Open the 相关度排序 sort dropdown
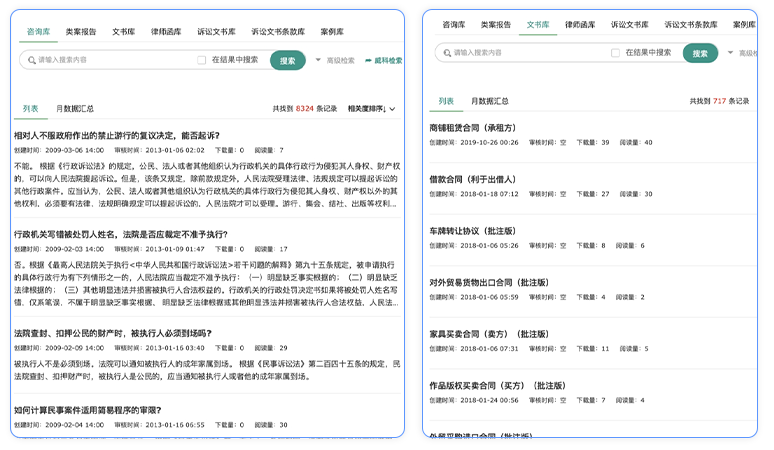This screenshot has height=450, width=774. coord(371,108)
